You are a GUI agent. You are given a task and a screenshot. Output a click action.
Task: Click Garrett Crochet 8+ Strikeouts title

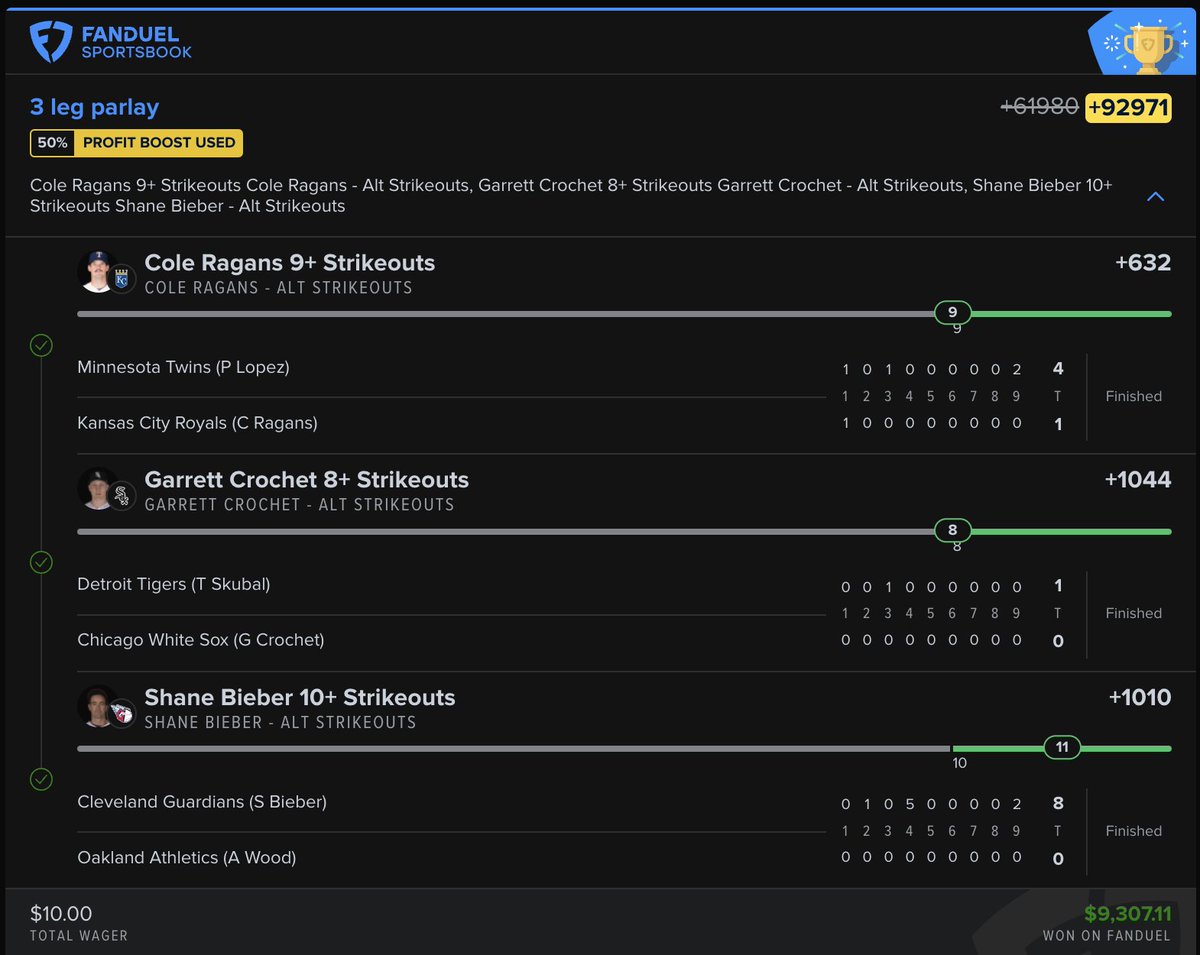(x=306, y=480)
